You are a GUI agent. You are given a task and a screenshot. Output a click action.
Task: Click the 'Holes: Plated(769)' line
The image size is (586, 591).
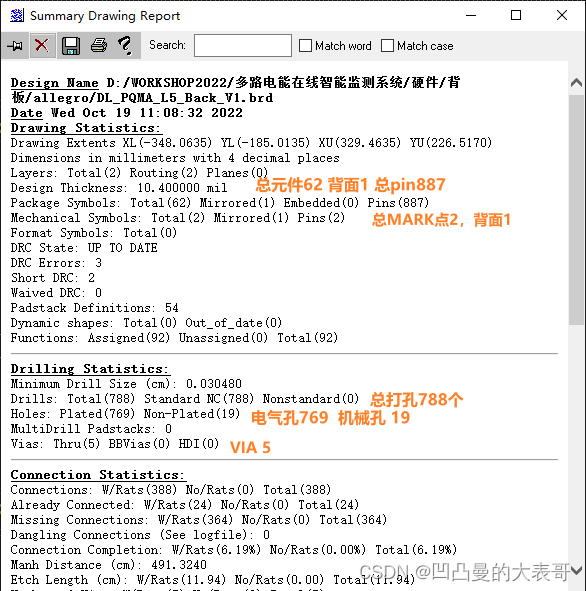pyautogui.click(x=125, y=414)
